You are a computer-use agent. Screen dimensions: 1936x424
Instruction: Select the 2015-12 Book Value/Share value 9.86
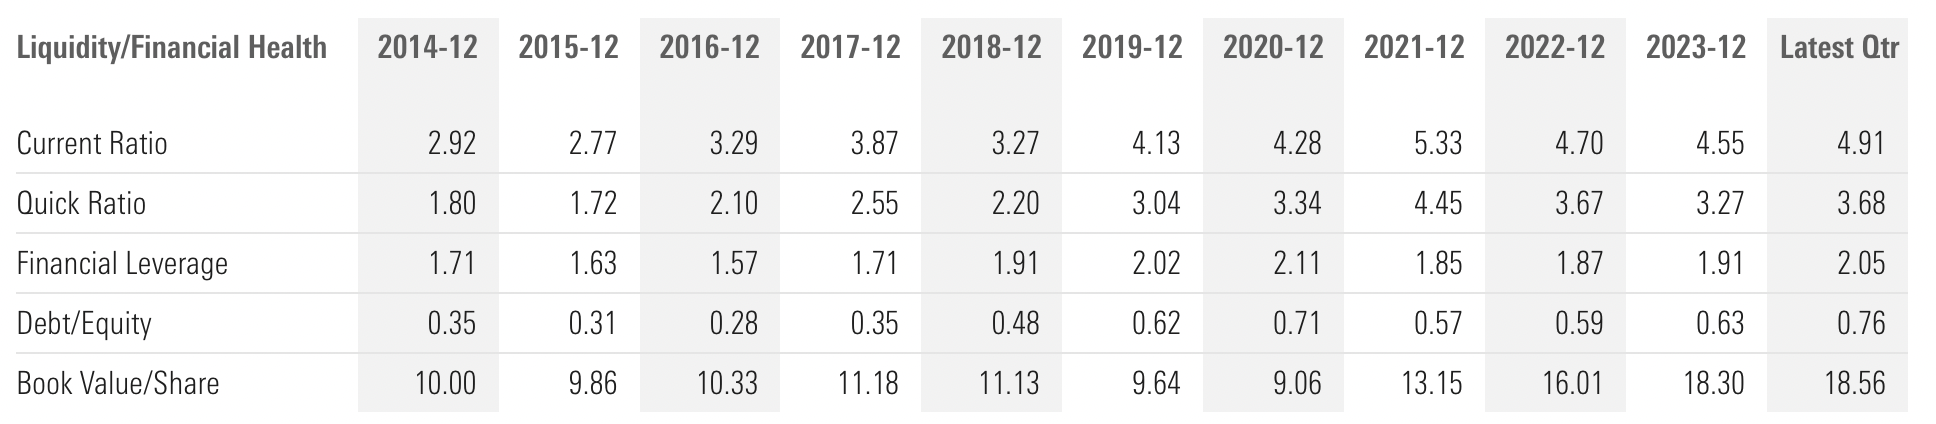click(x=592, y=383)
